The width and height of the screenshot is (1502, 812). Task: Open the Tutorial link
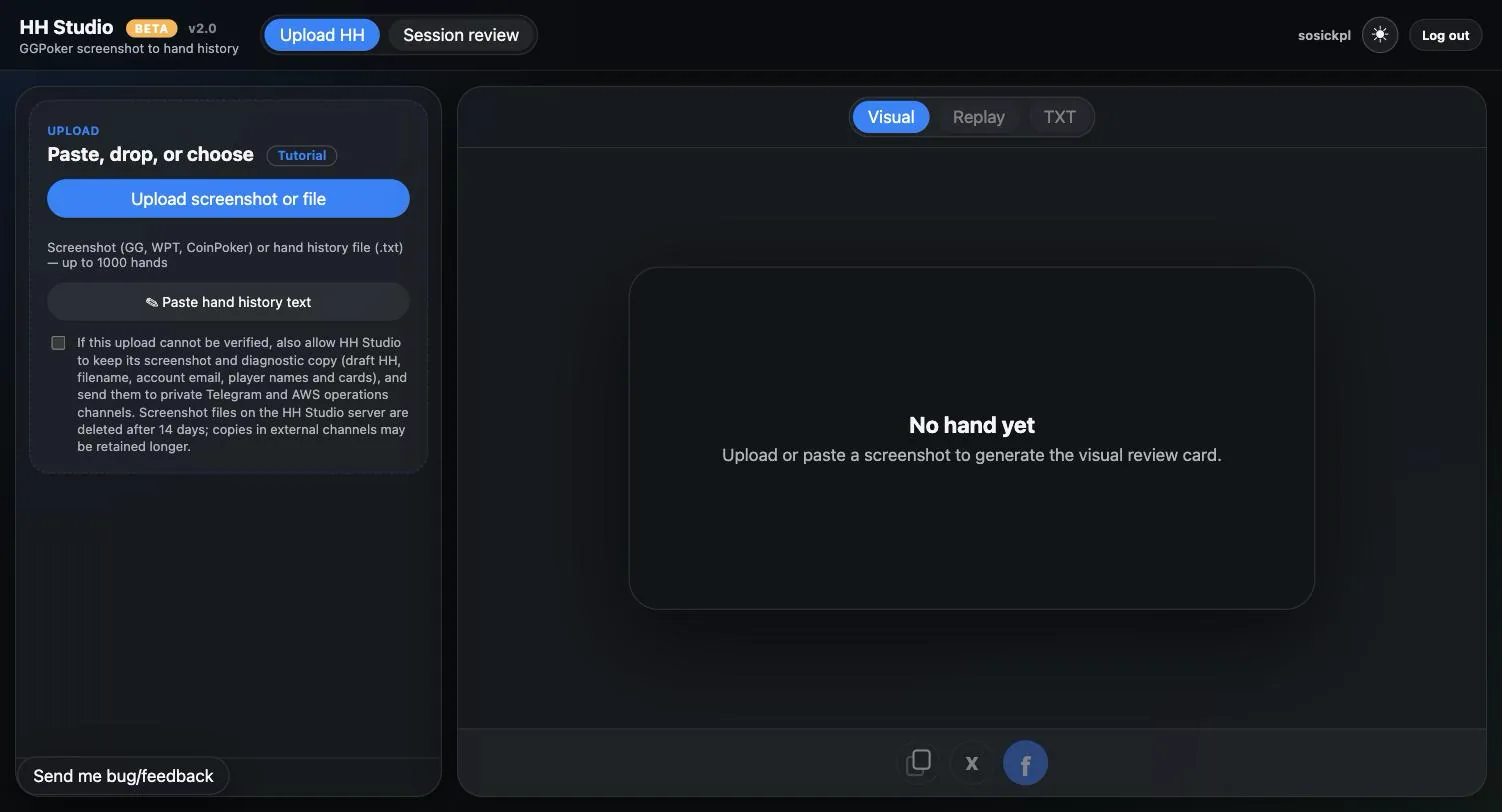click(x=302, y=156)
